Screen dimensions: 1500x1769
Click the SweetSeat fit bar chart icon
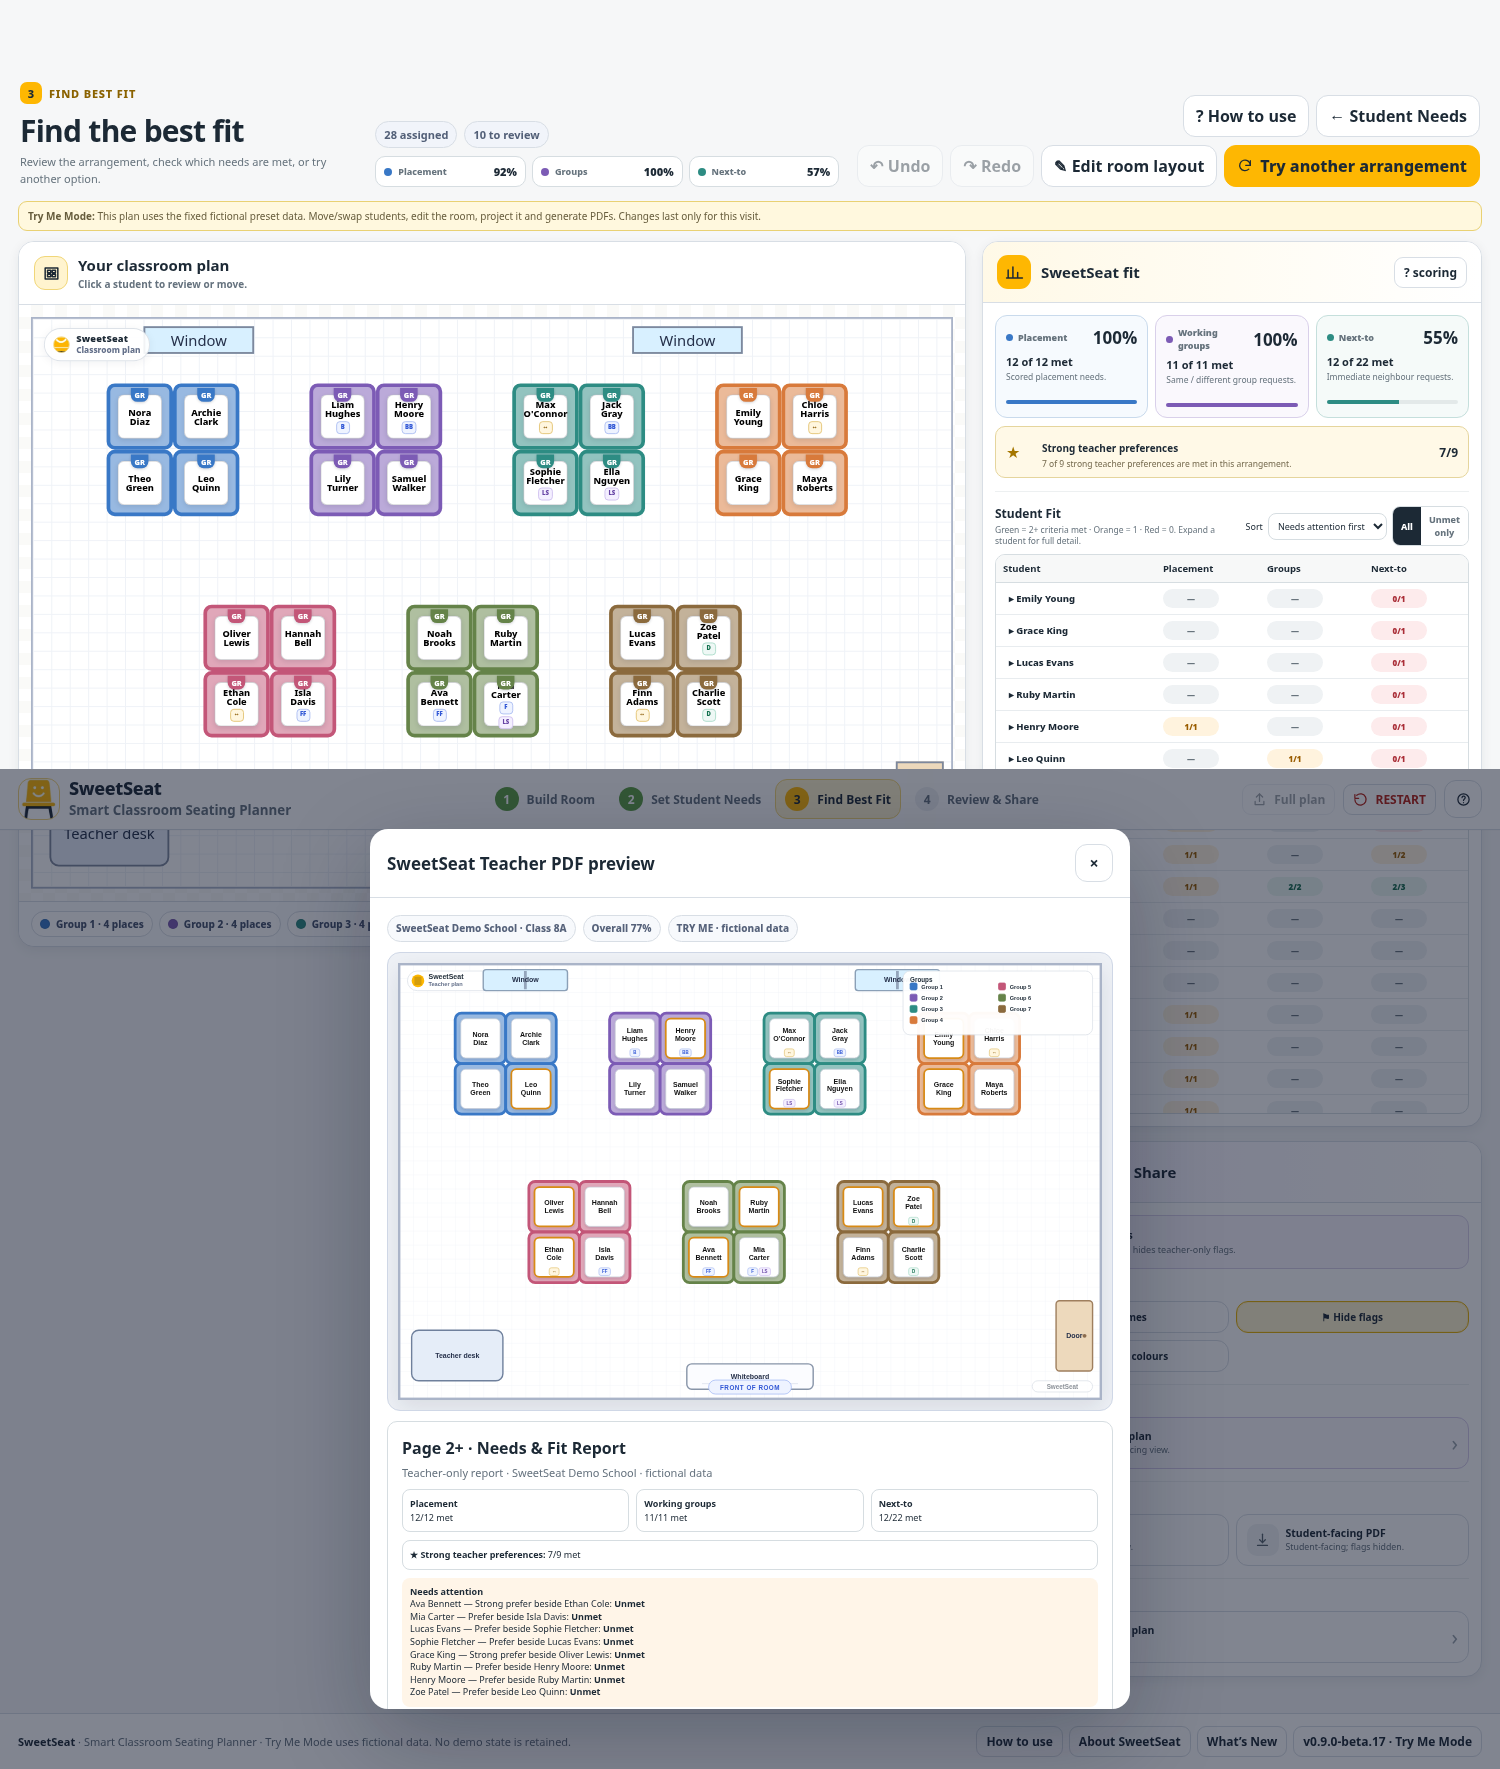1014,272
